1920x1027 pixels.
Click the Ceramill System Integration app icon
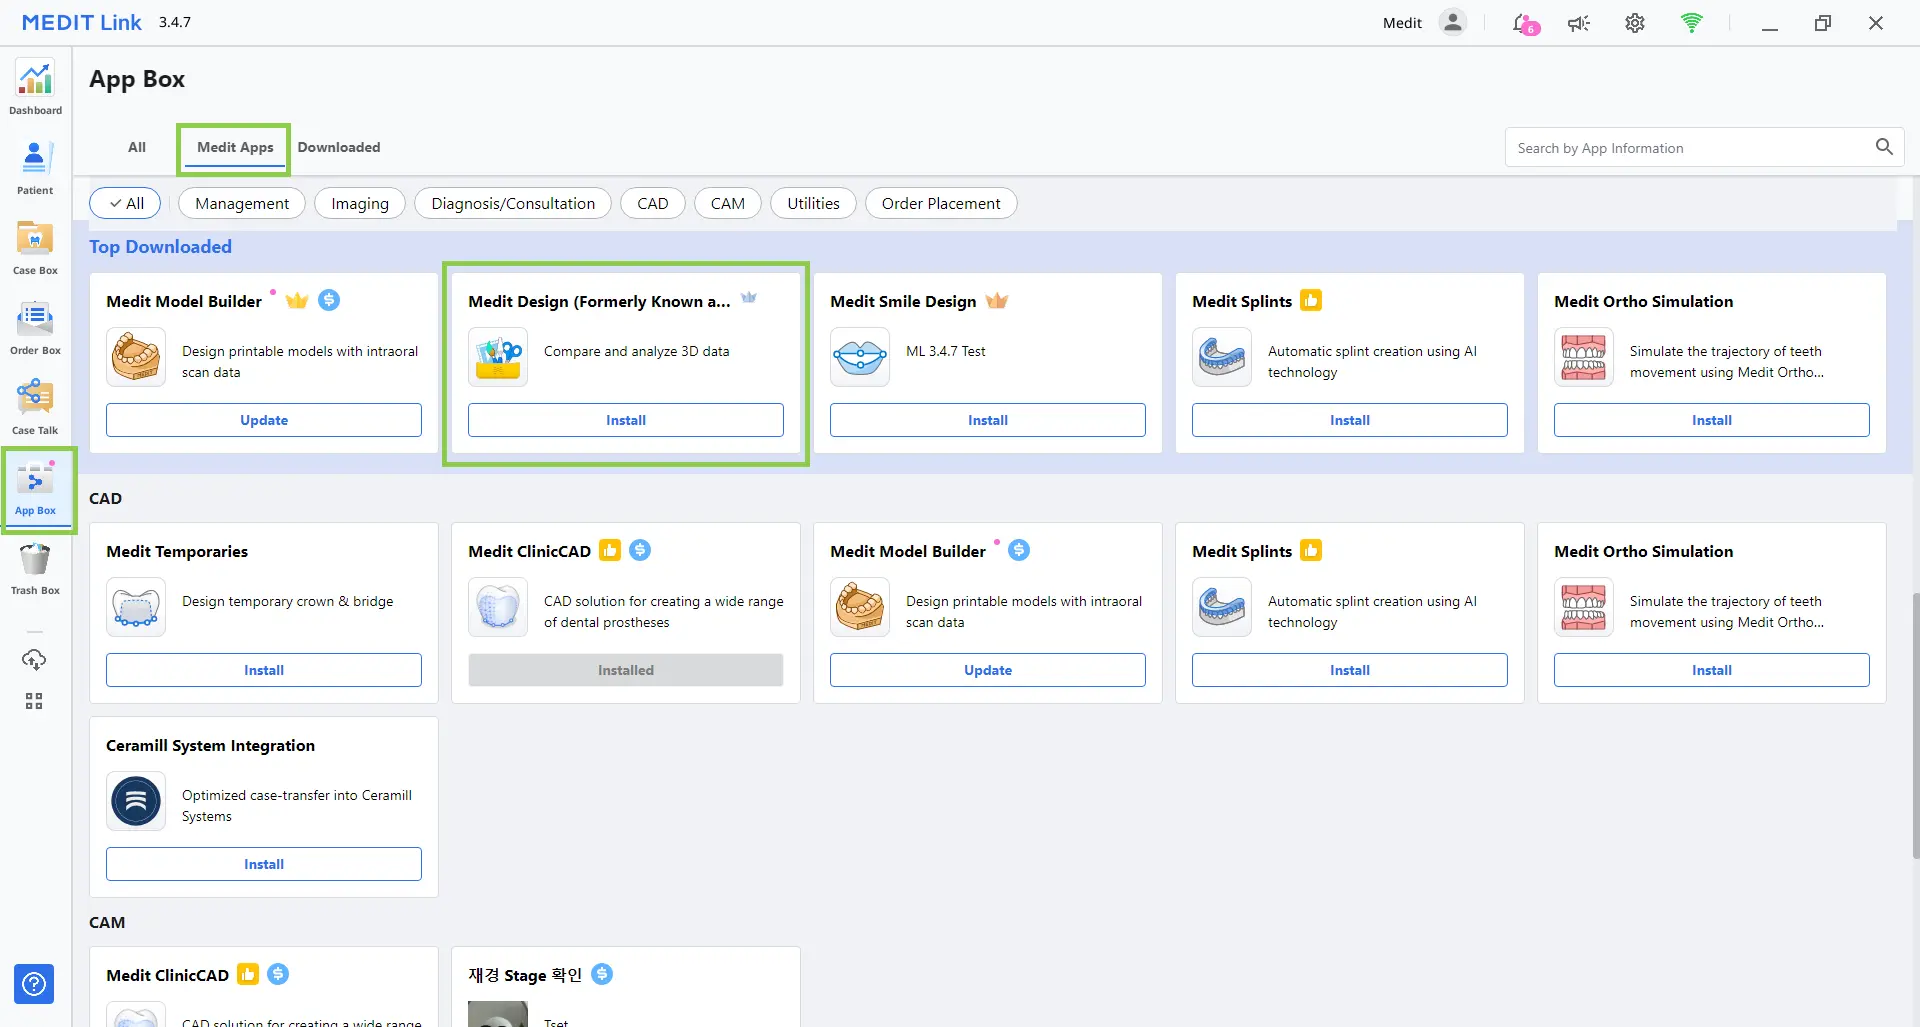coord(136,801)
